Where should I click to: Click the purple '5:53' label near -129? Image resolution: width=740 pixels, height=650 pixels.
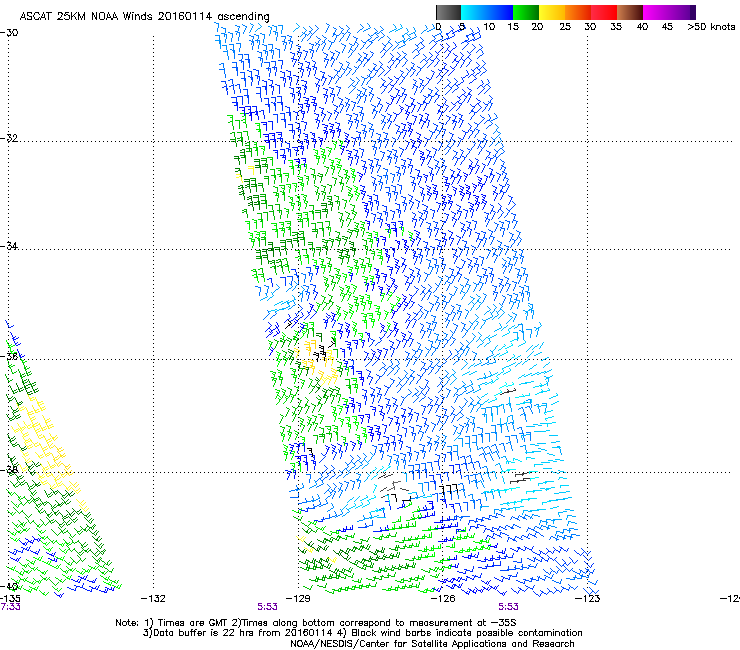[x=267, y=607]
